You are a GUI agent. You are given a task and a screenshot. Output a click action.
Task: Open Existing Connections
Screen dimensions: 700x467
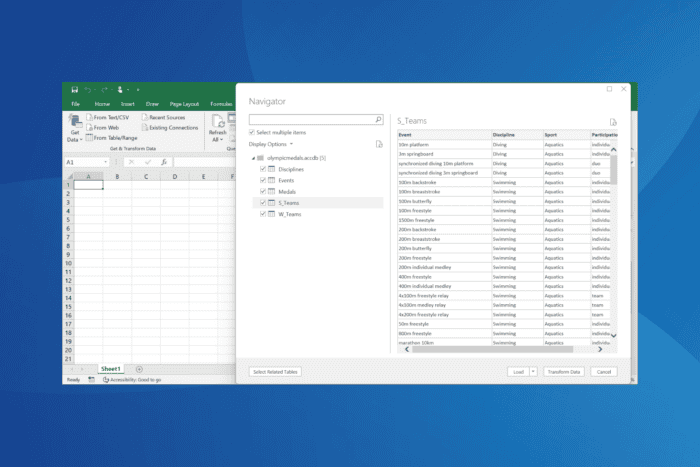point(170,127)
